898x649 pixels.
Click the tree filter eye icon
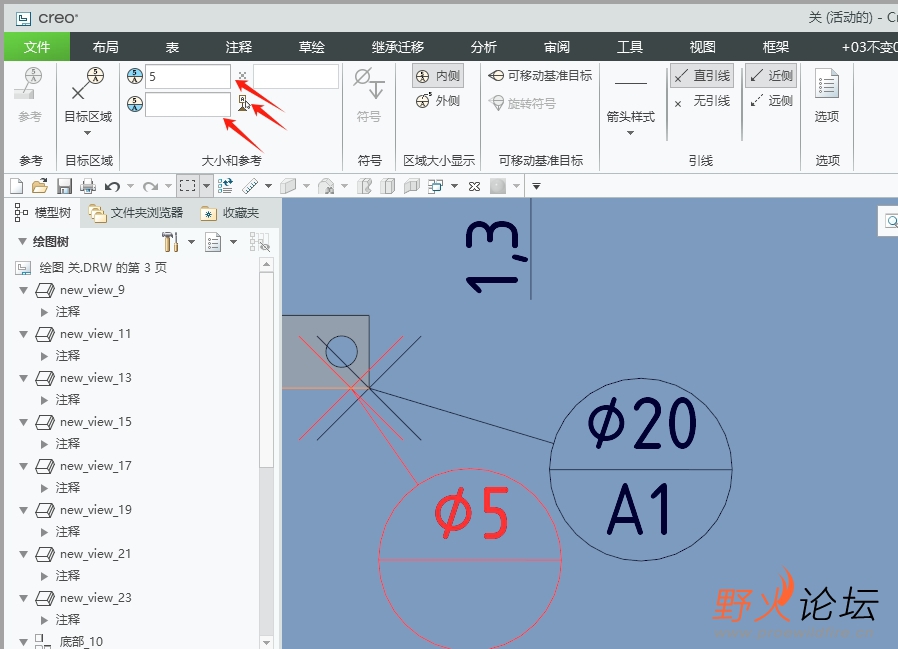(259, 242)
